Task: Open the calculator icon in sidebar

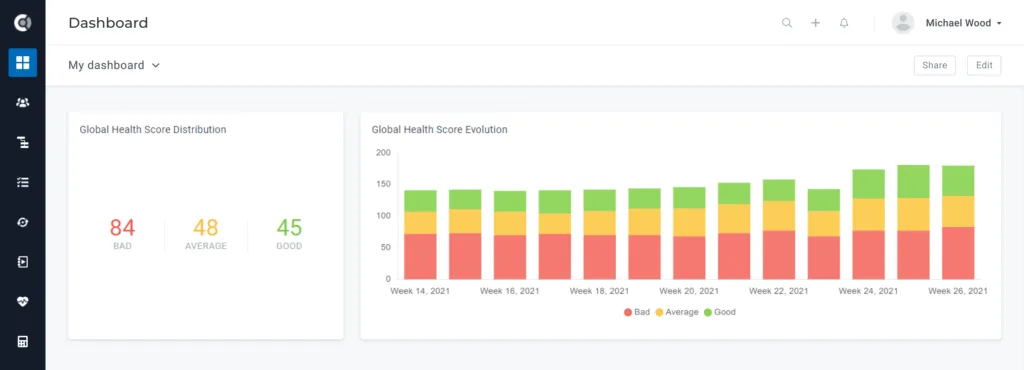Action: [x=23, y=341]
